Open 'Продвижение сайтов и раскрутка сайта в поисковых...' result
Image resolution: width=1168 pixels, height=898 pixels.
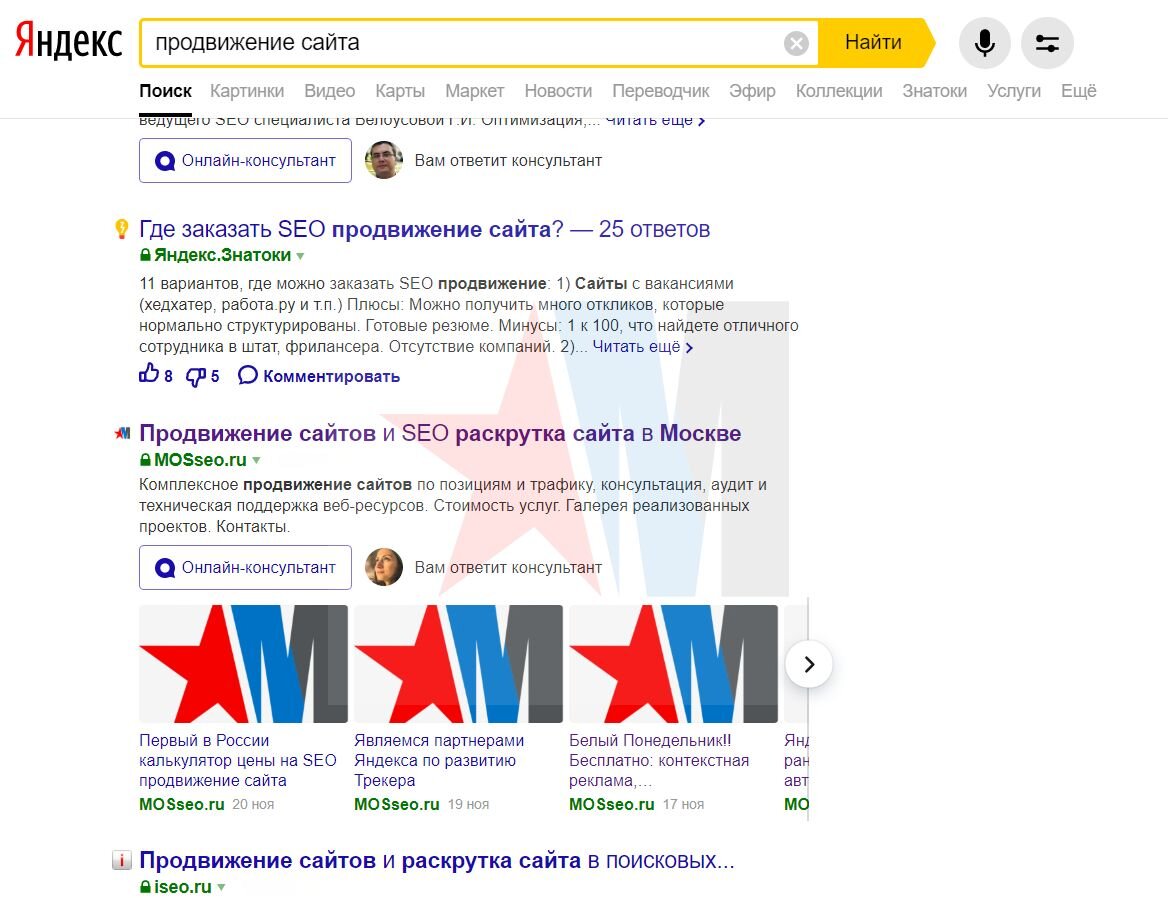(437, 861)
